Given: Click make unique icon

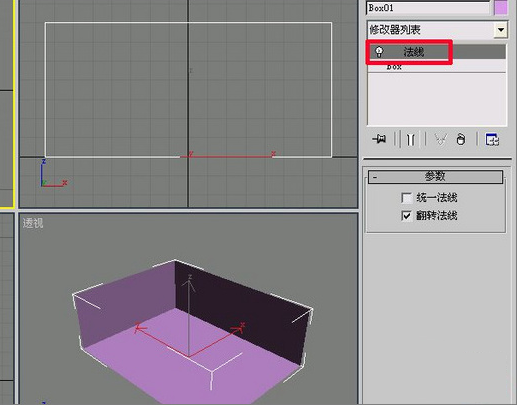Looking at the screenshot, I should 441,139.
